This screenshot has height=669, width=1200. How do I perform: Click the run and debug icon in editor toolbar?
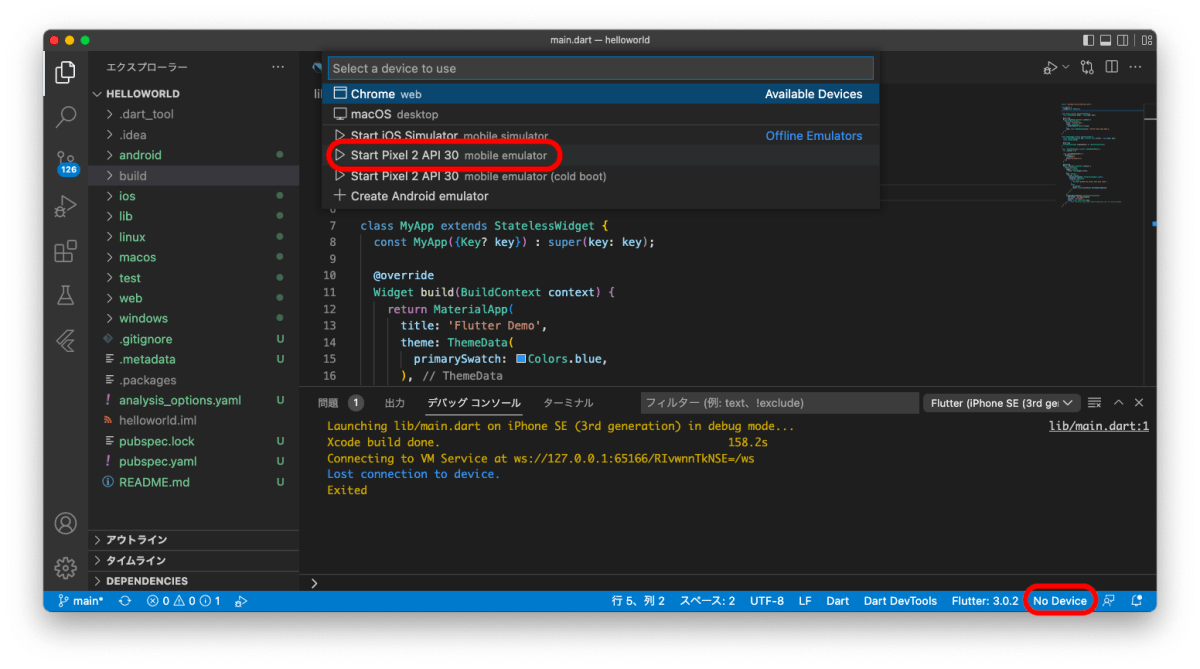point(1050,67)
